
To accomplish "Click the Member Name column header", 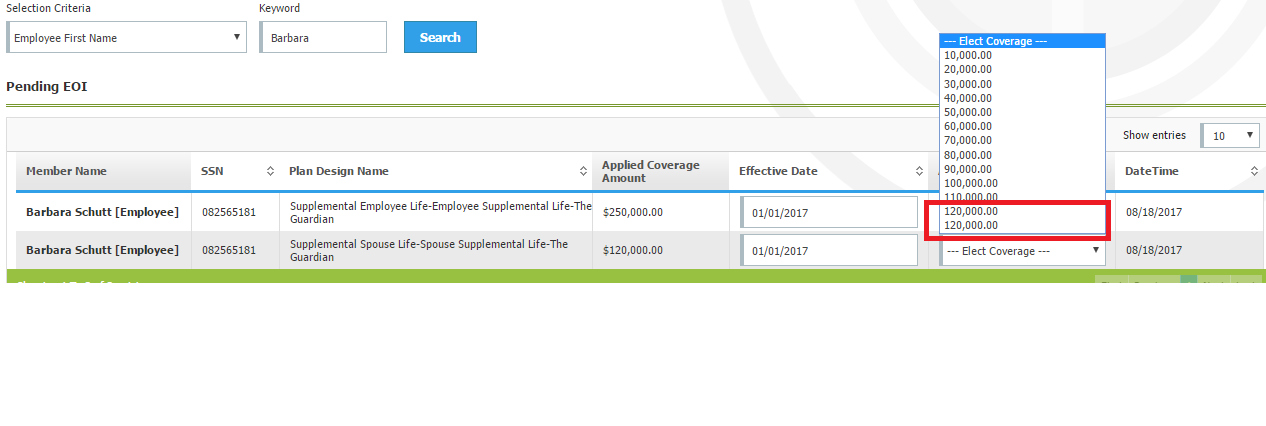I will 66,171.
